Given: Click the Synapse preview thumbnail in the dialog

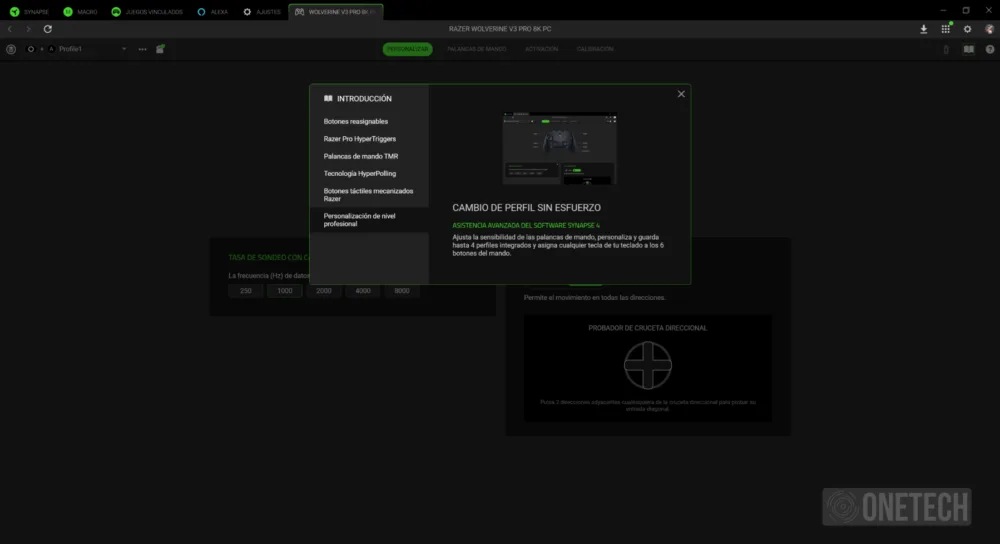Looking at the screenshot, I should [x=559, y=148].
